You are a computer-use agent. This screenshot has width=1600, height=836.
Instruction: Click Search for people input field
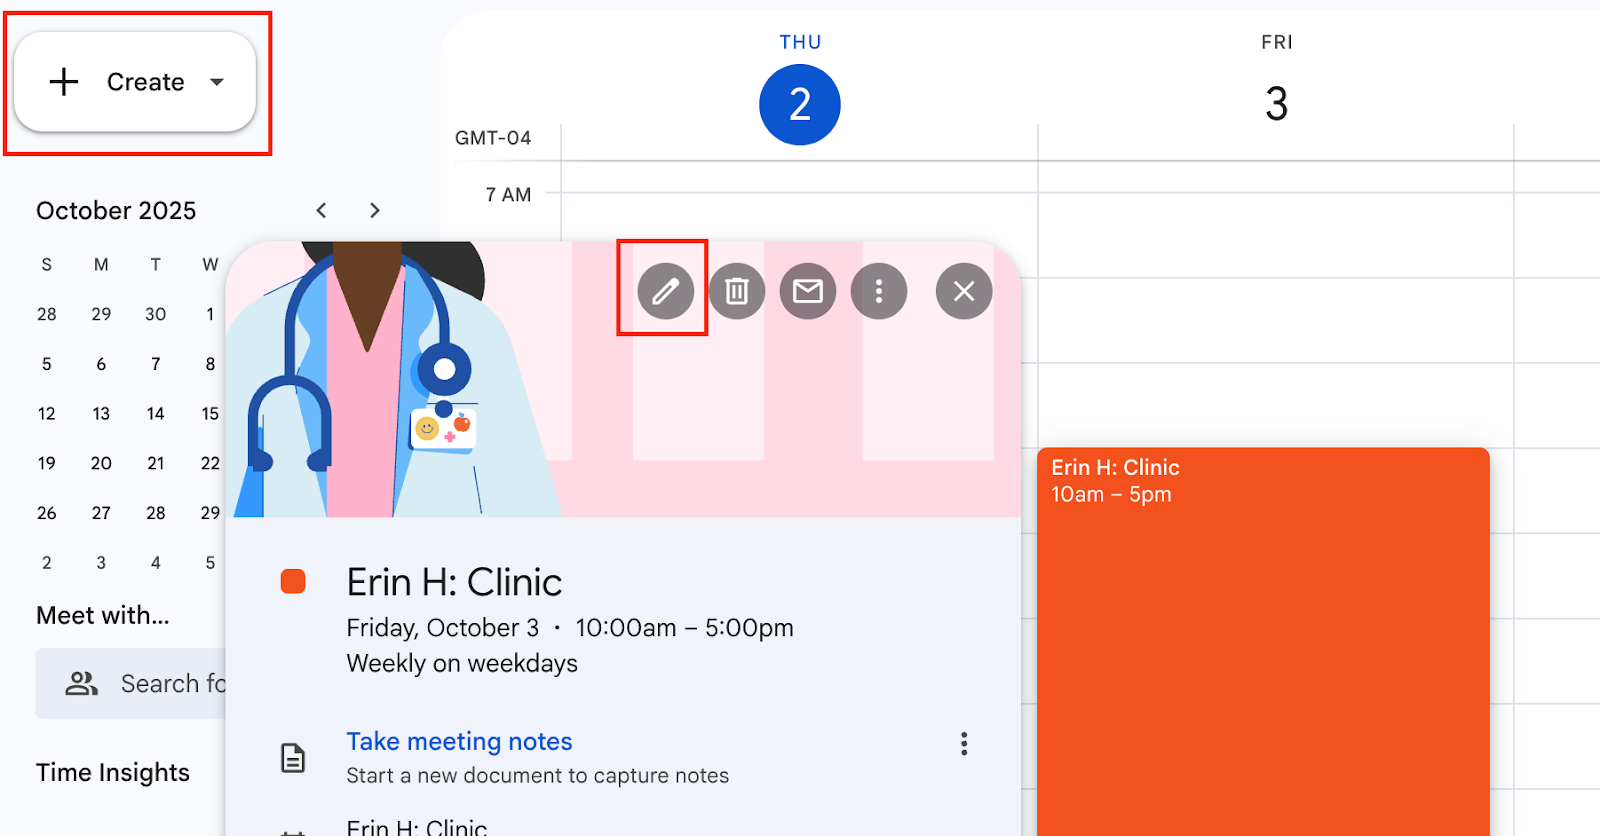[x=170, y=683]
